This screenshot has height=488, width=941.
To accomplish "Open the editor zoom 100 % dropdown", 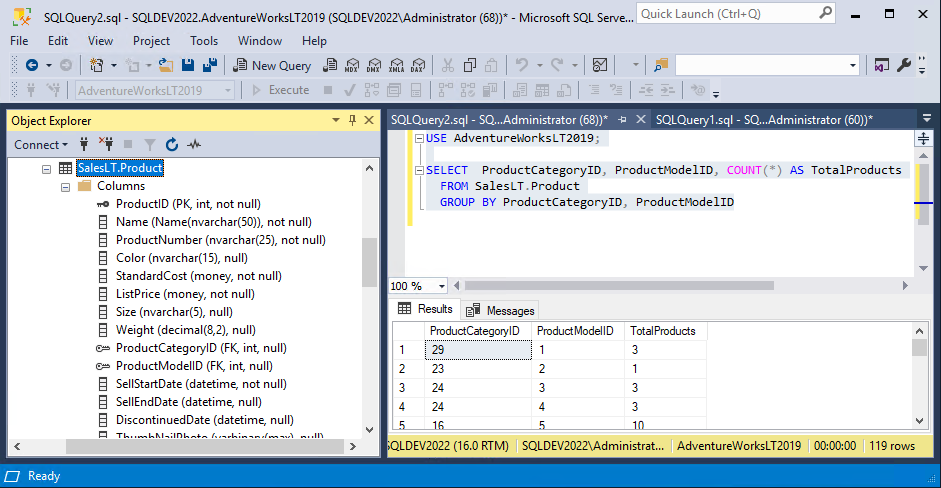I will tap(442, 286).
